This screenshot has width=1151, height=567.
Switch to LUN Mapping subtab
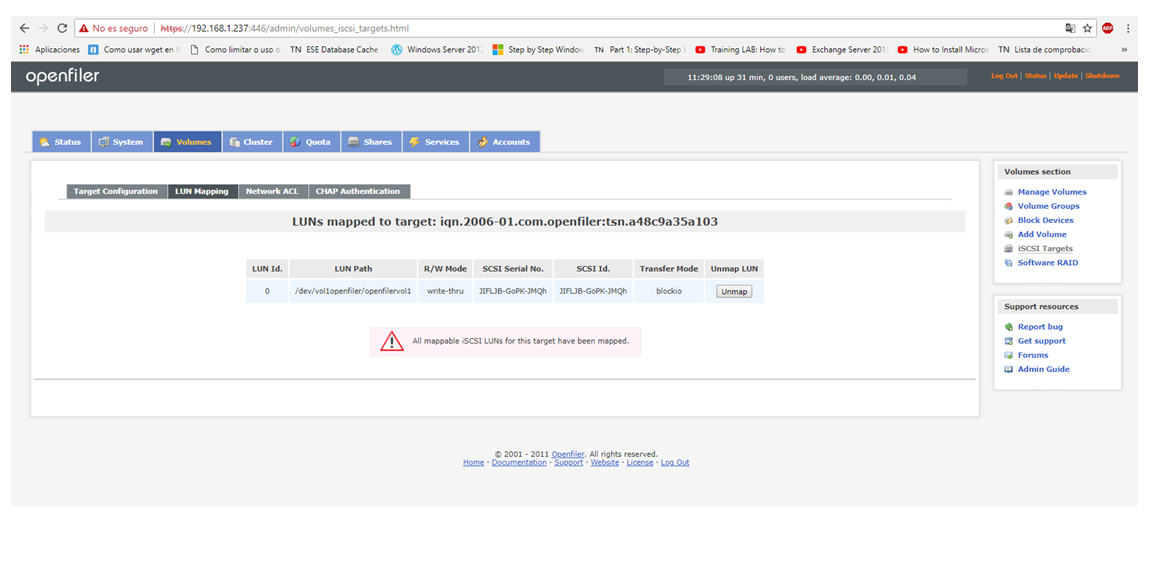click(202, 191)
